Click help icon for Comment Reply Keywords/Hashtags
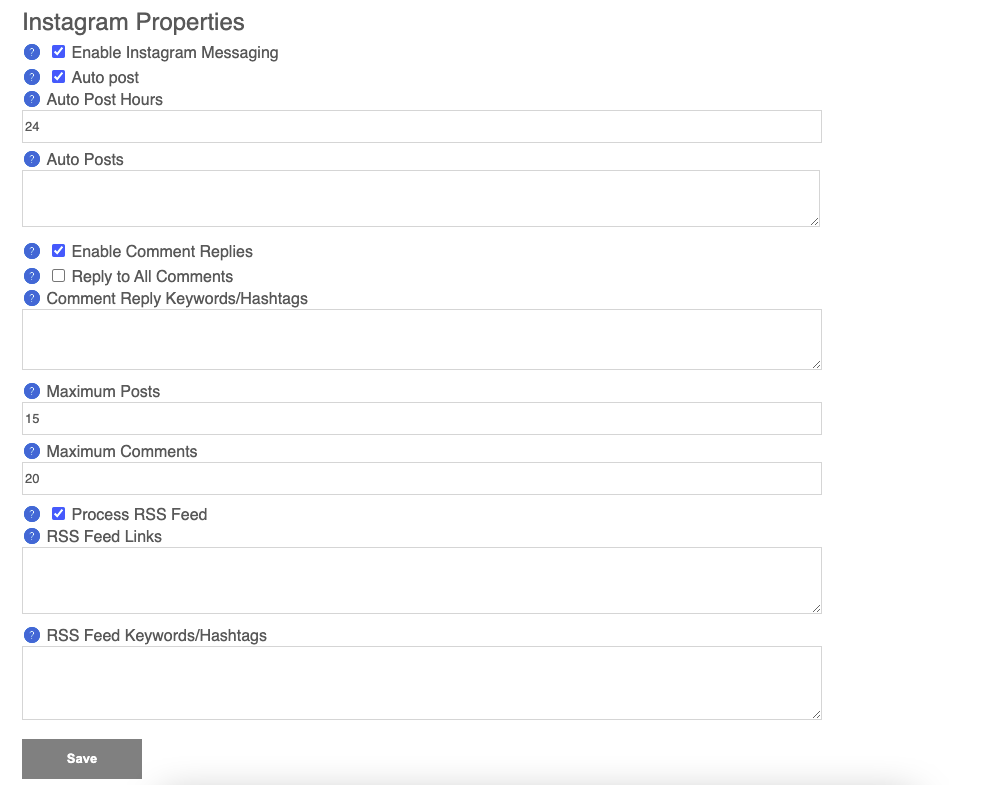This screenshot has width=982, height=785. tap(32, 298)
